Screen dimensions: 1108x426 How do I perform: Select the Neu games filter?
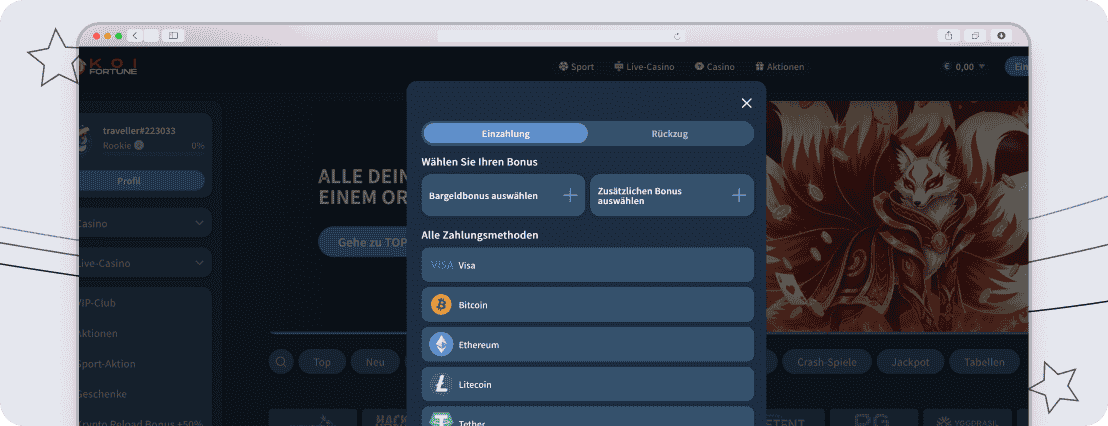click(375, 362)
